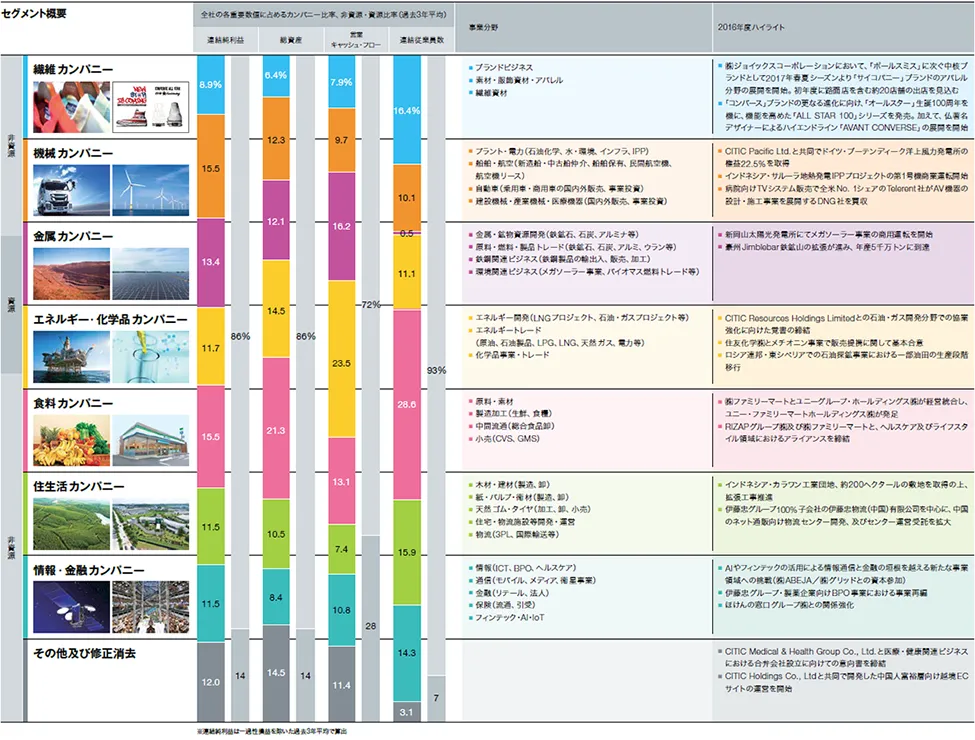Click the blue 8.9% net profit segment
Image resolution: width=975 pixels, height=740 pixels.
coord(211,85)
